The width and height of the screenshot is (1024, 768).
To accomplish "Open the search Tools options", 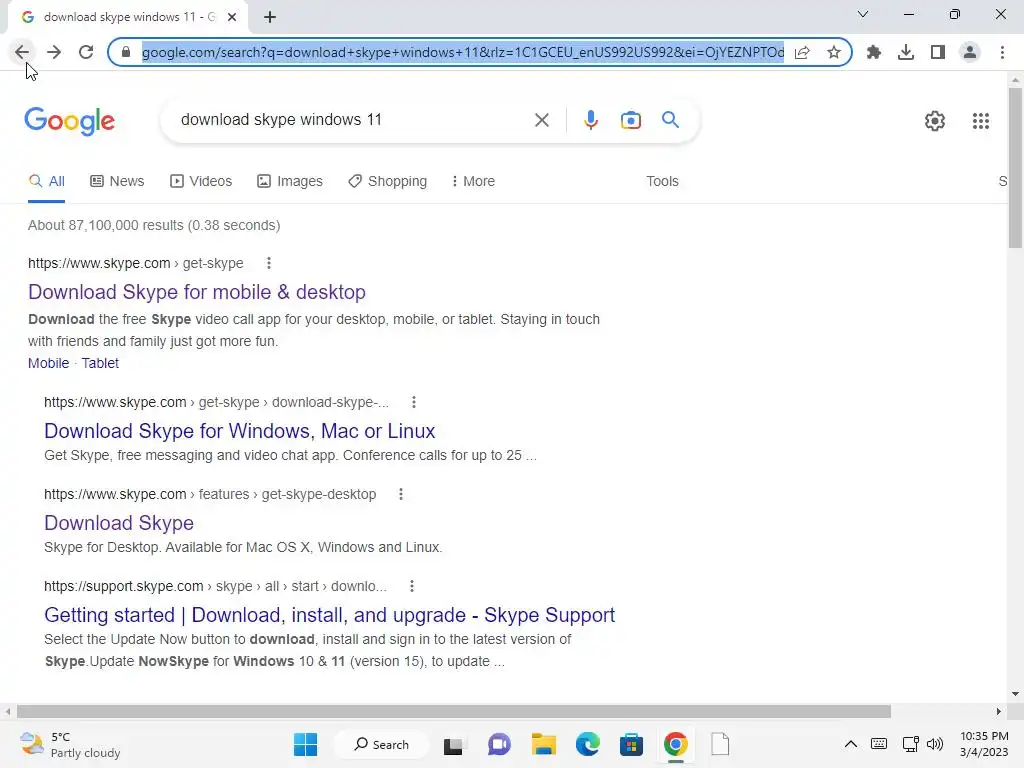I will coord(662,181).
